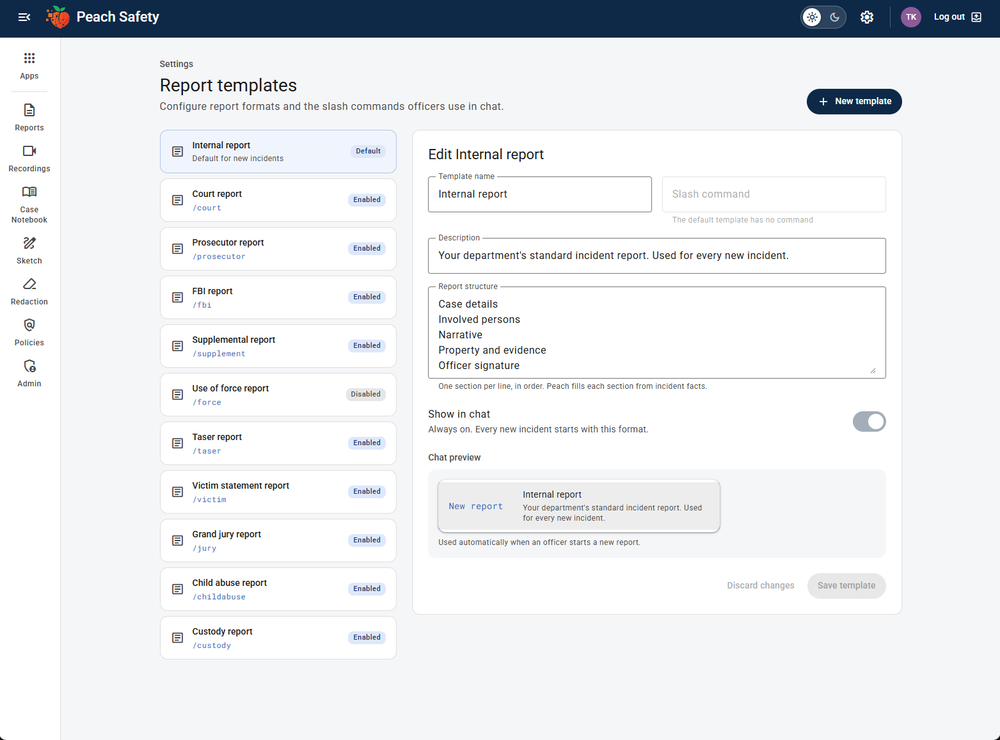Focus the Slash command input field
The height and width of the screenshot is (740, 1000).
[774, 195]
